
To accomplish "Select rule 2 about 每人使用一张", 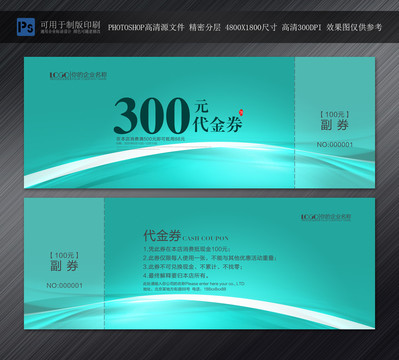I will 210,258.
